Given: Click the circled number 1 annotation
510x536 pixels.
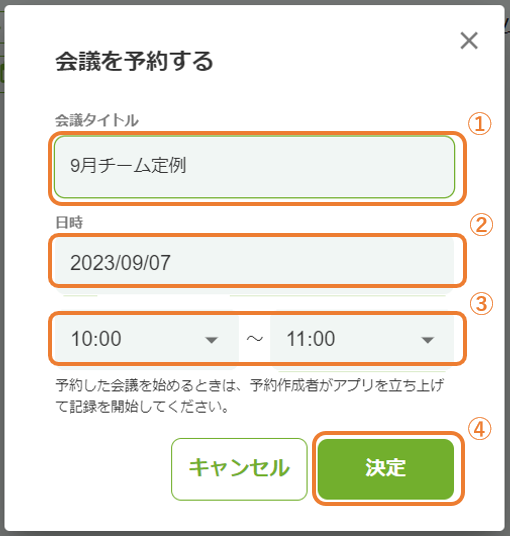Looking at the screenshot, I should pos(480,123).
